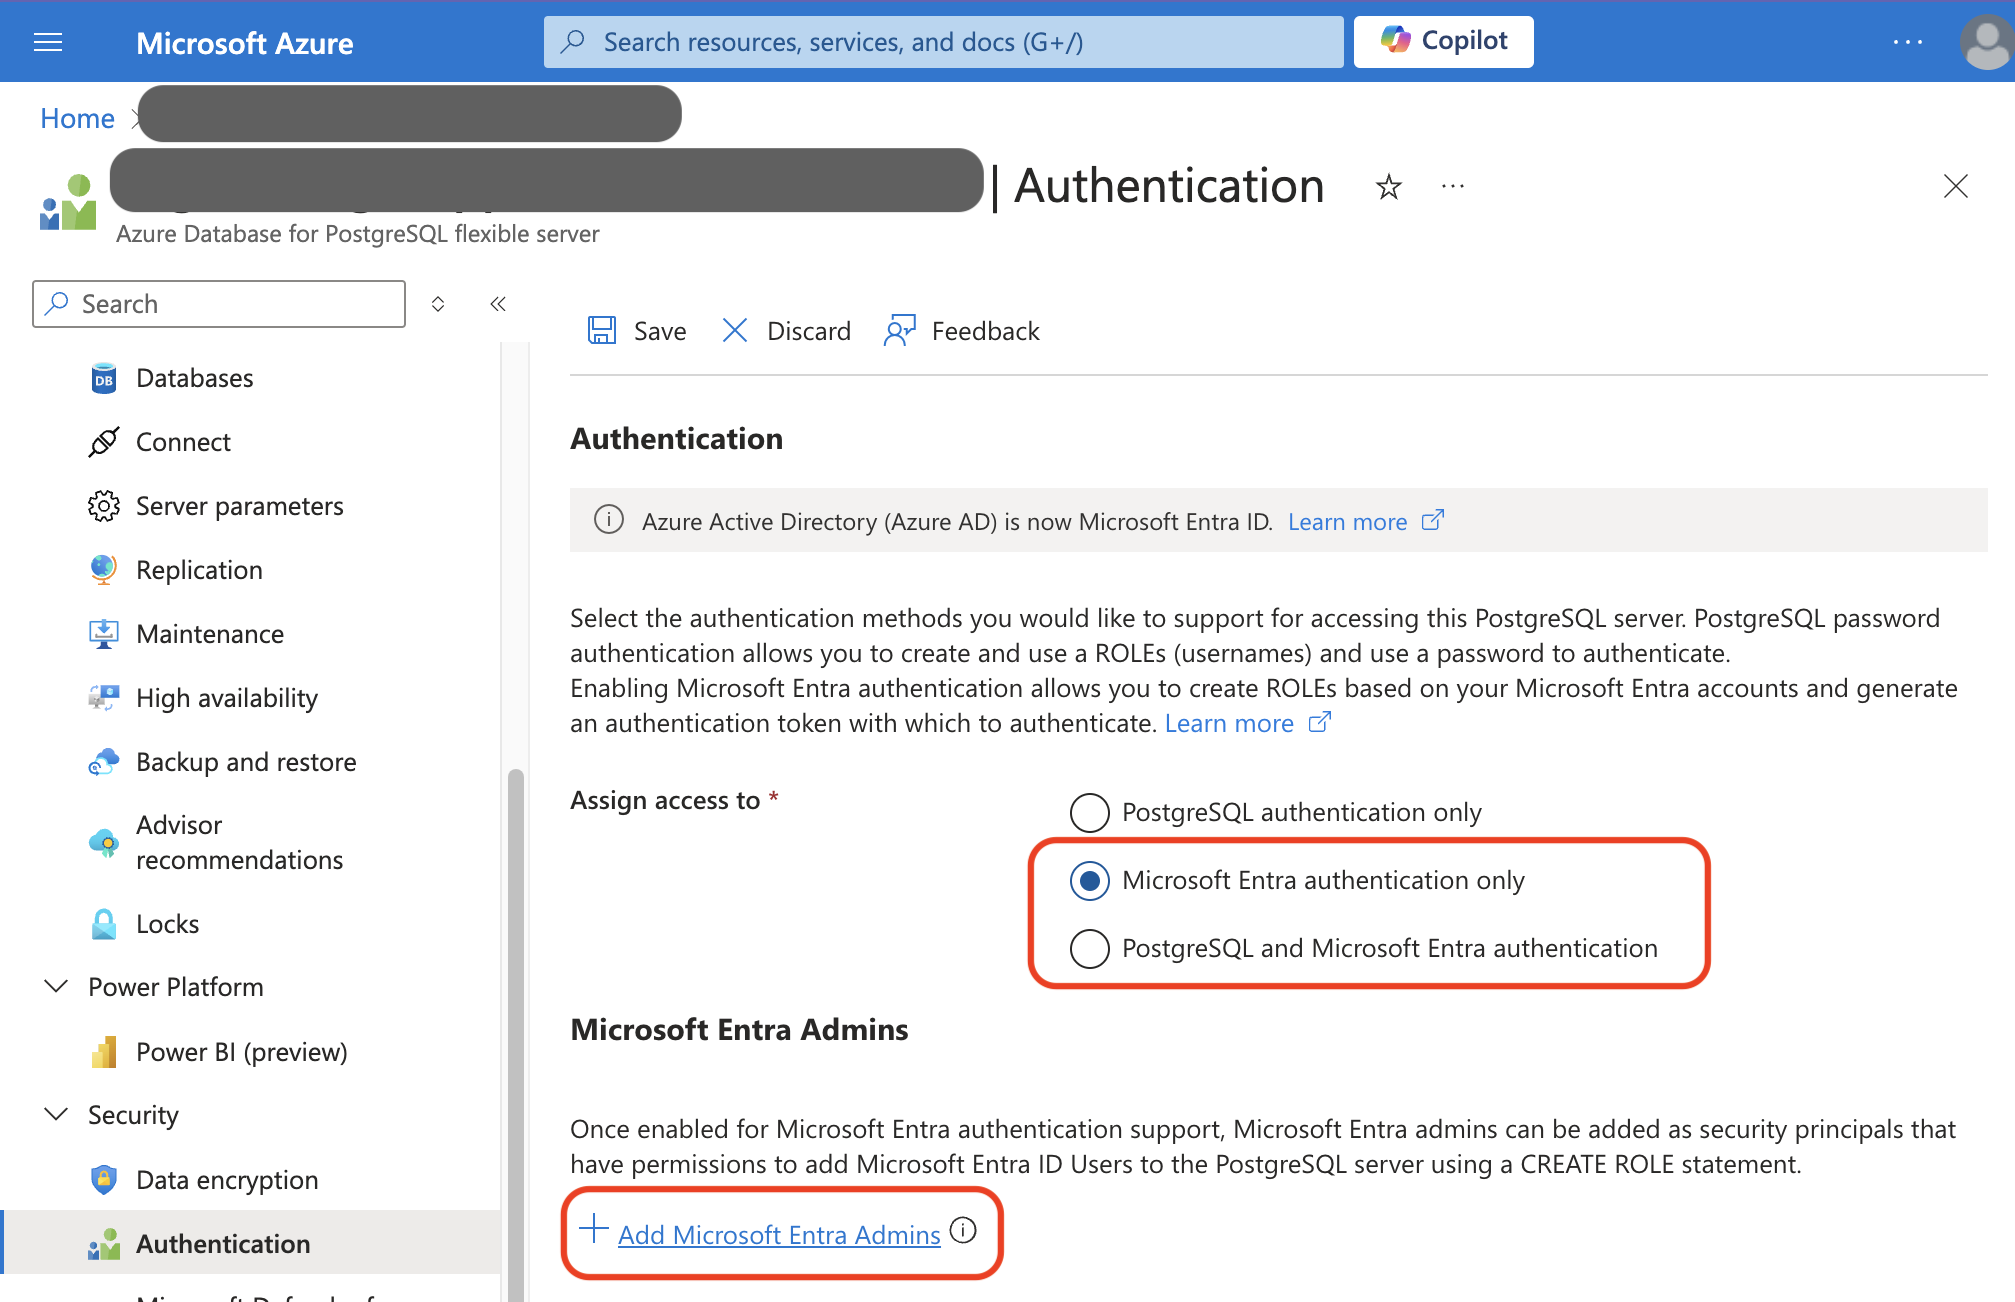This screenshot has width=2015, height=1302.
Task: Click the High availability icon
Action: coord(103,698)
